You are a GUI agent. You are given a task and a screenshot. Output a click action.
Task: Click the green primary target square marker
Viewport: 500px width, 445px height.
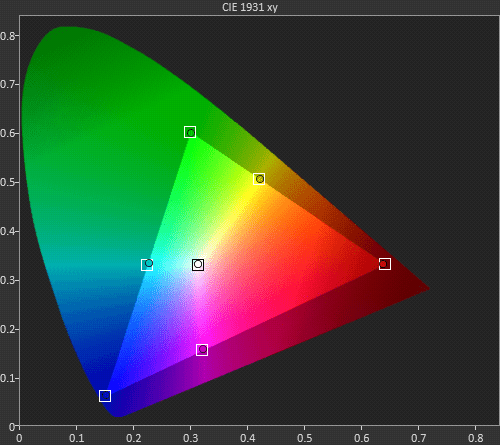190,132
